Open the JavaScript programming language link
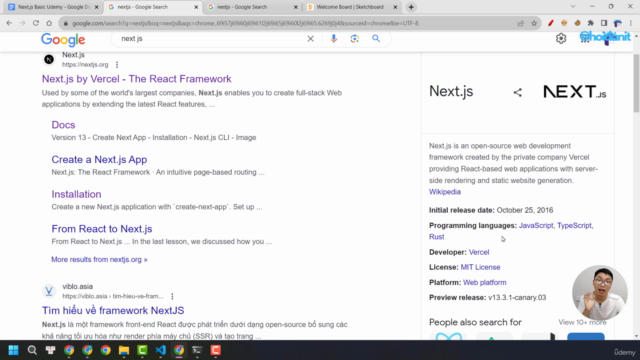Viewport: 640px width, 360px height. 536,225
